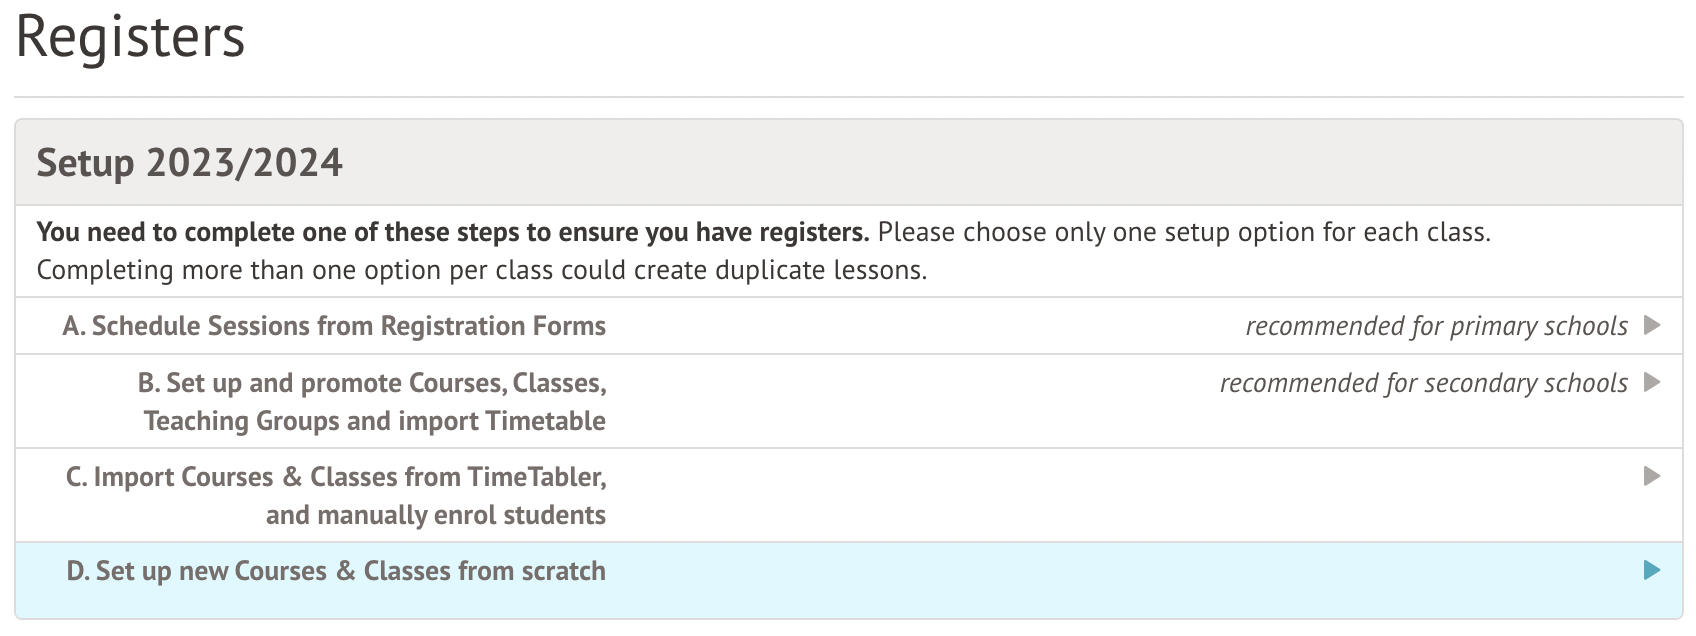Image resolution: width=1696 pixels, height=636 pixels.
Task: Click empty middle area of option C row
Action: 1000,495
